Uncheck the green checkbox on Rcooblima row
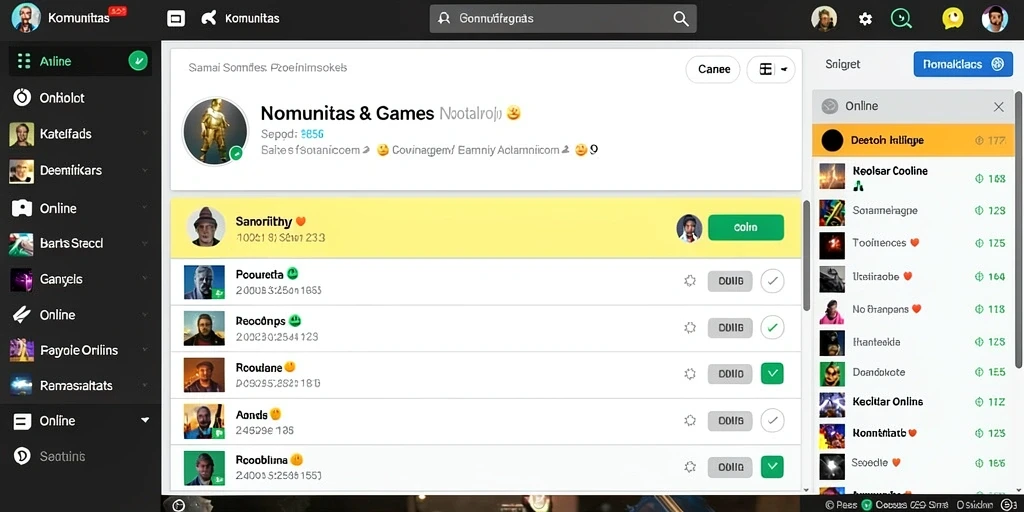This screenshot has width=1024, height=512. (x=772, y=466)
